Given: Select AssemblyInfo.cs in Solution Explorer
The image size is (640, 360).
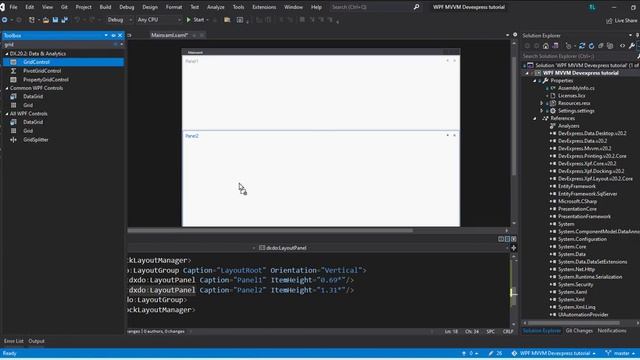Looking at the screenshot, I should 576,88.
